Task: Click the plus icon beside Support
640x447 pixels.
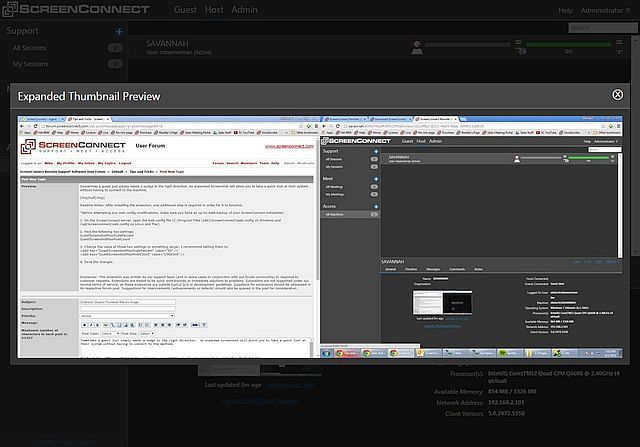Action: tap(119, 31)
